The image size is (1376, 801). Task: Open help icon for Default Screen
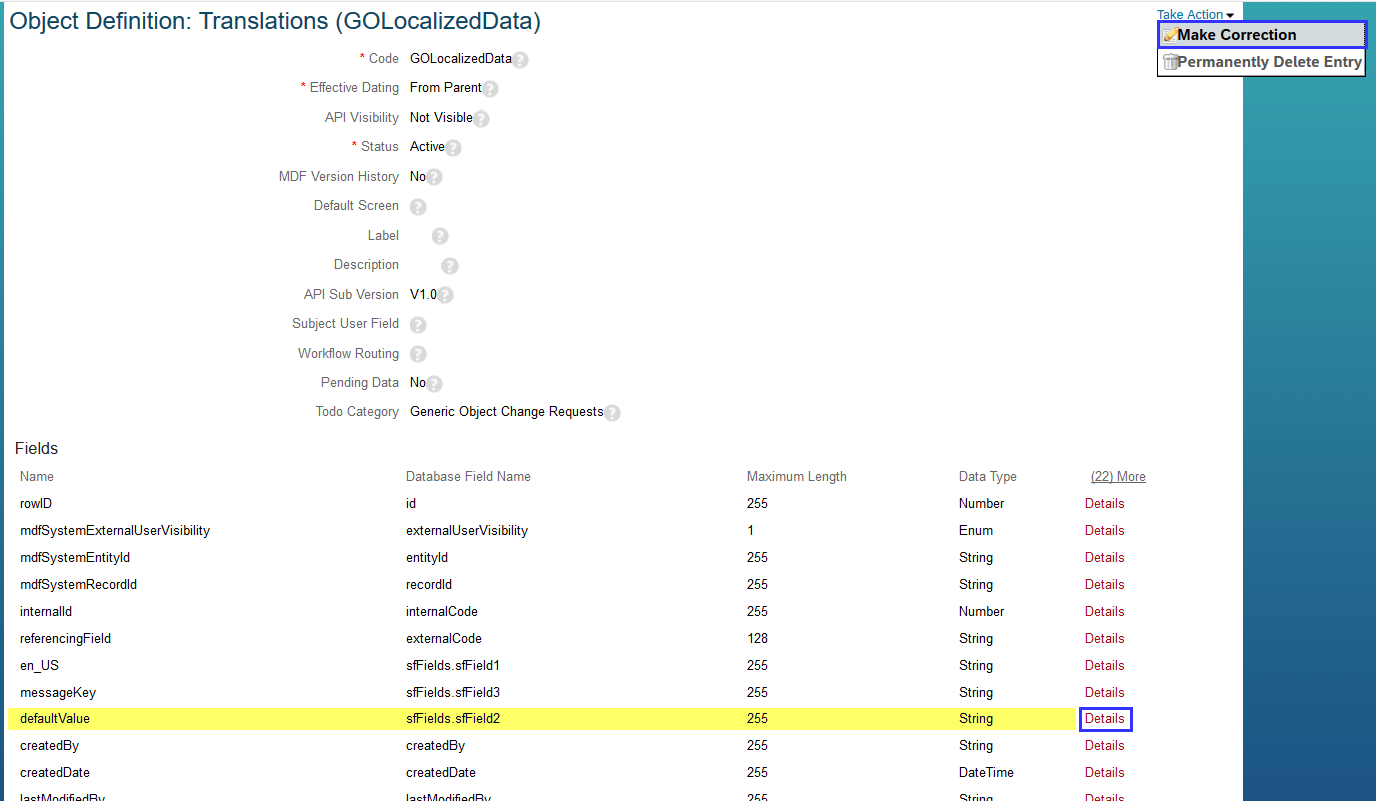(418, 207)
